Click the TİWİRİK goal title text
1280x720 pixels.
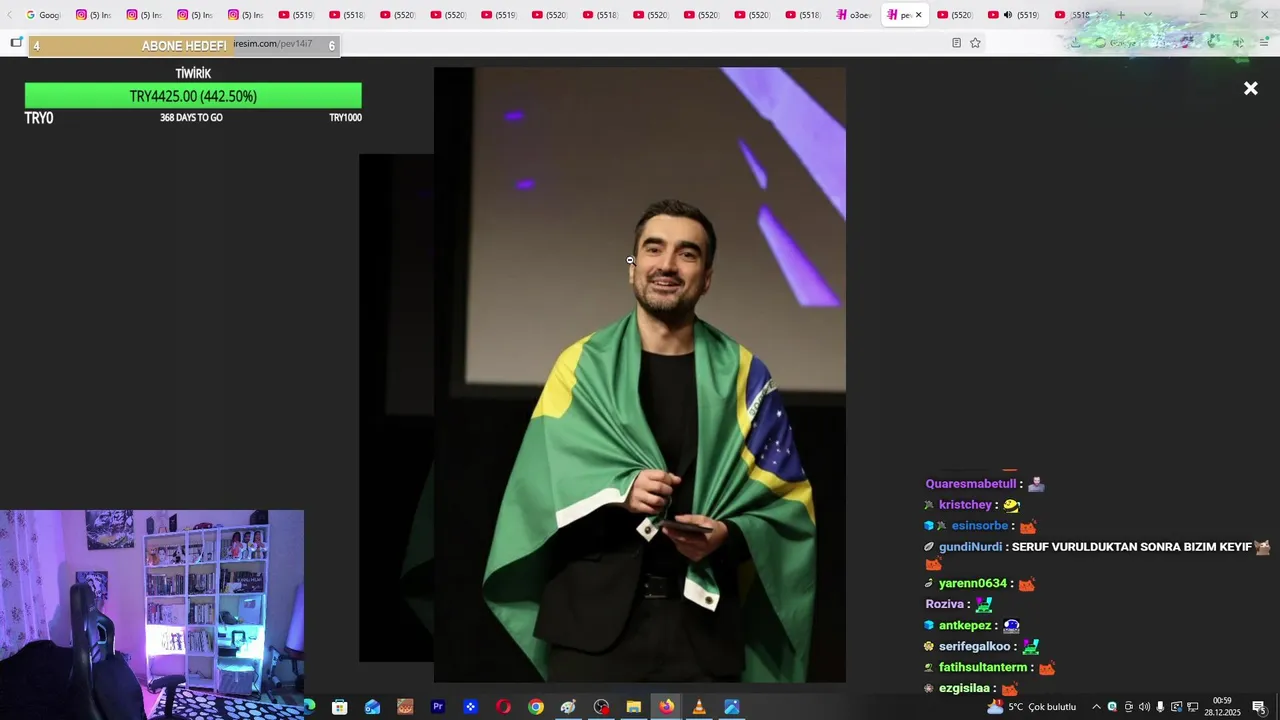click(193, 74)
